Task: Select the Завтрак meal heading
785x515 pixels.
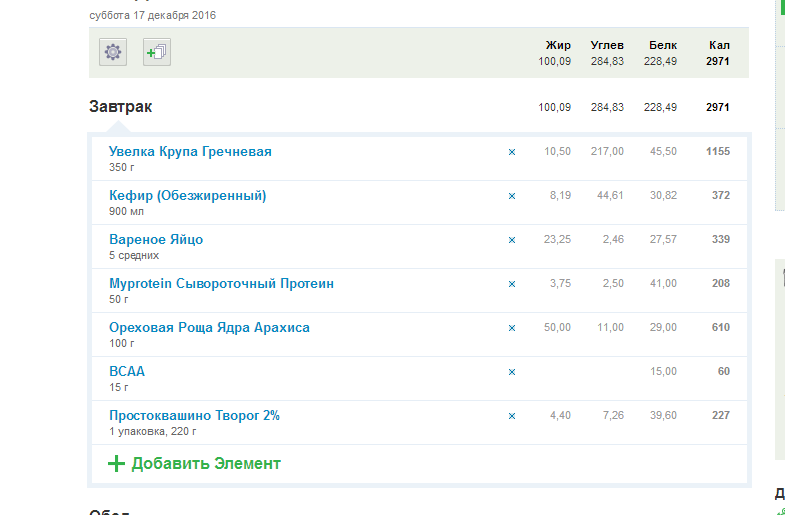Action: (x=121, y=107)
